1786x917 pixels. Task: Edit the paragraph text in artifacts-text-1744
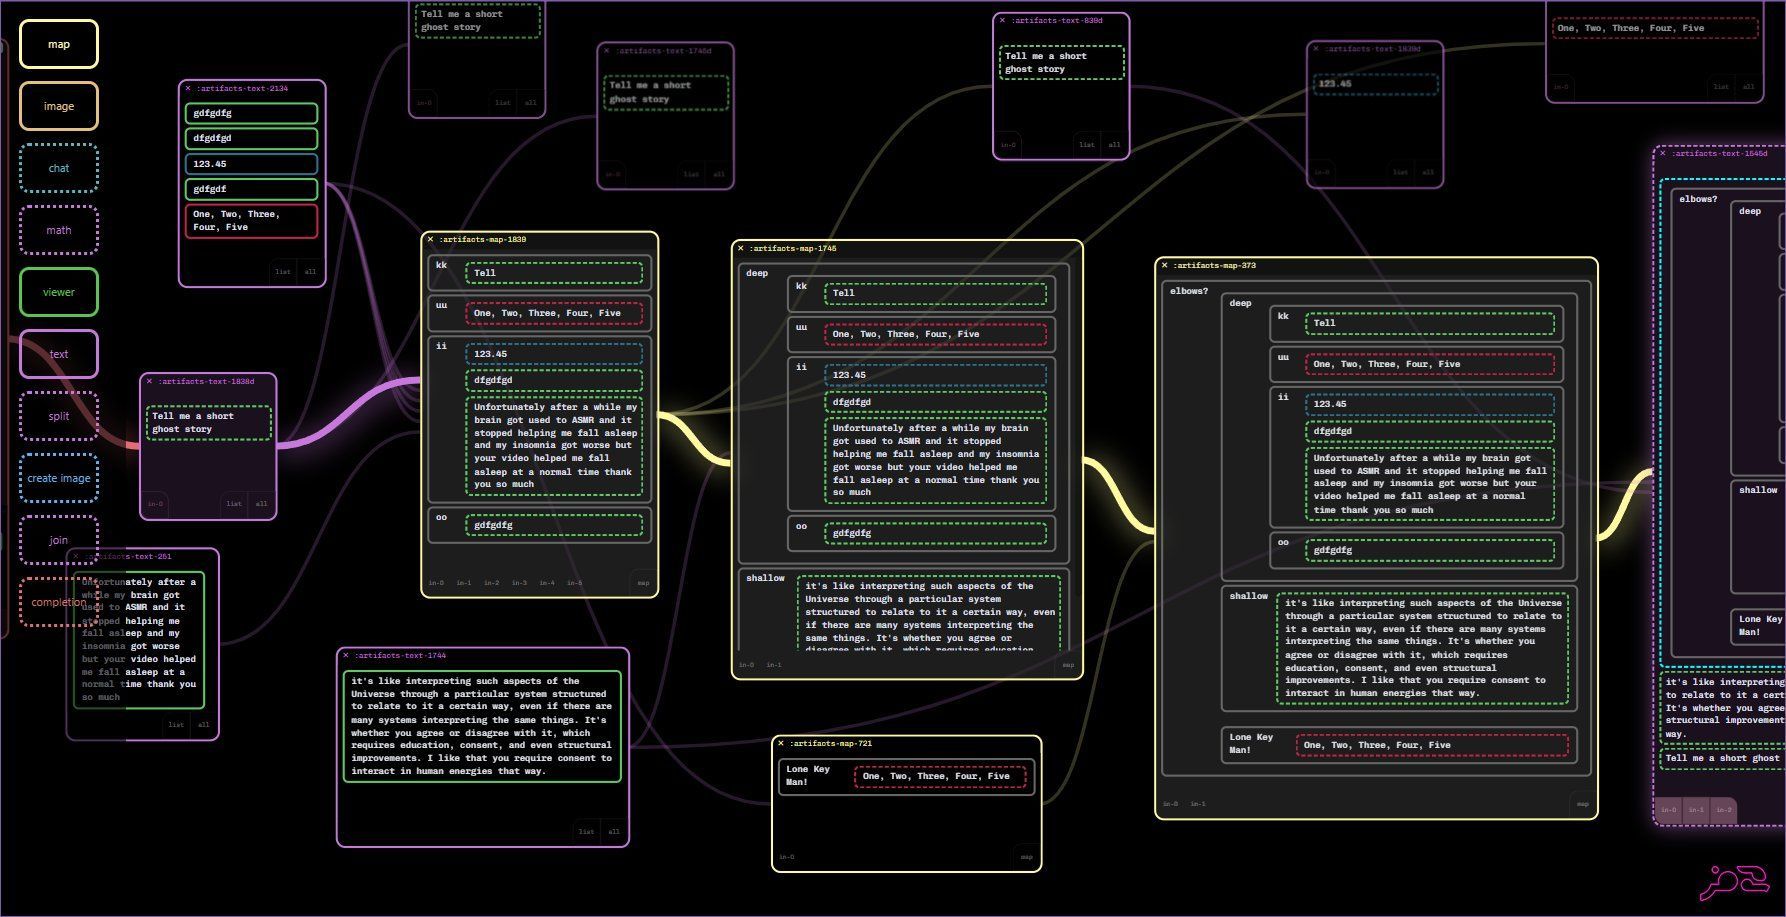(482, 726)
